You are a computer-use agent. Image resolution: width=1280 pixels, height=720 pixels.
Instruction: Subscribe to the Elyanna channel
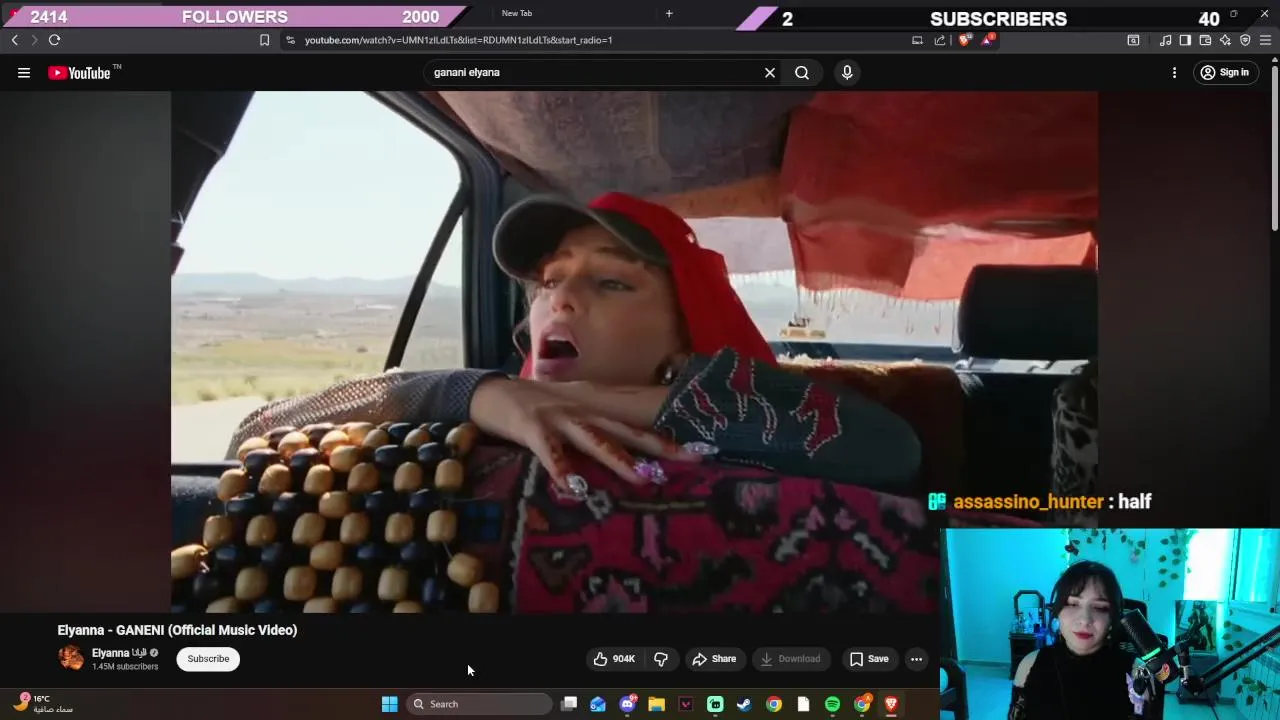(x=208, y=659)
